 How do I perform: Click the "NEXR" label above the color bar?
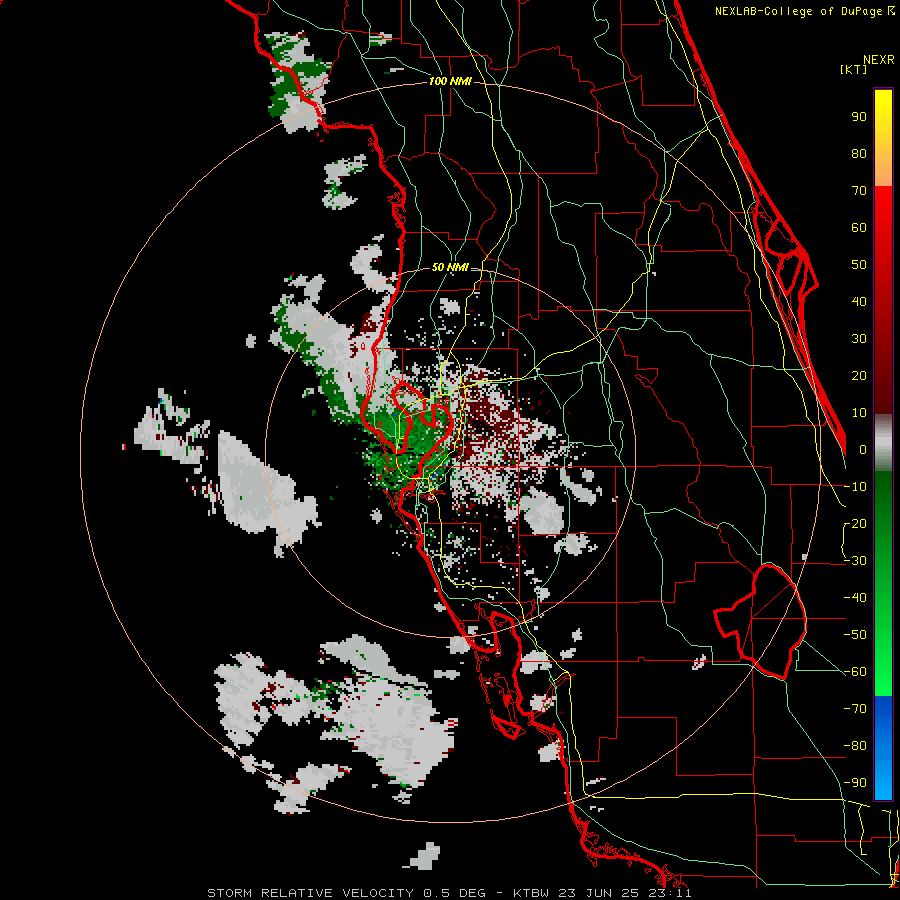(x=879, y=60)
